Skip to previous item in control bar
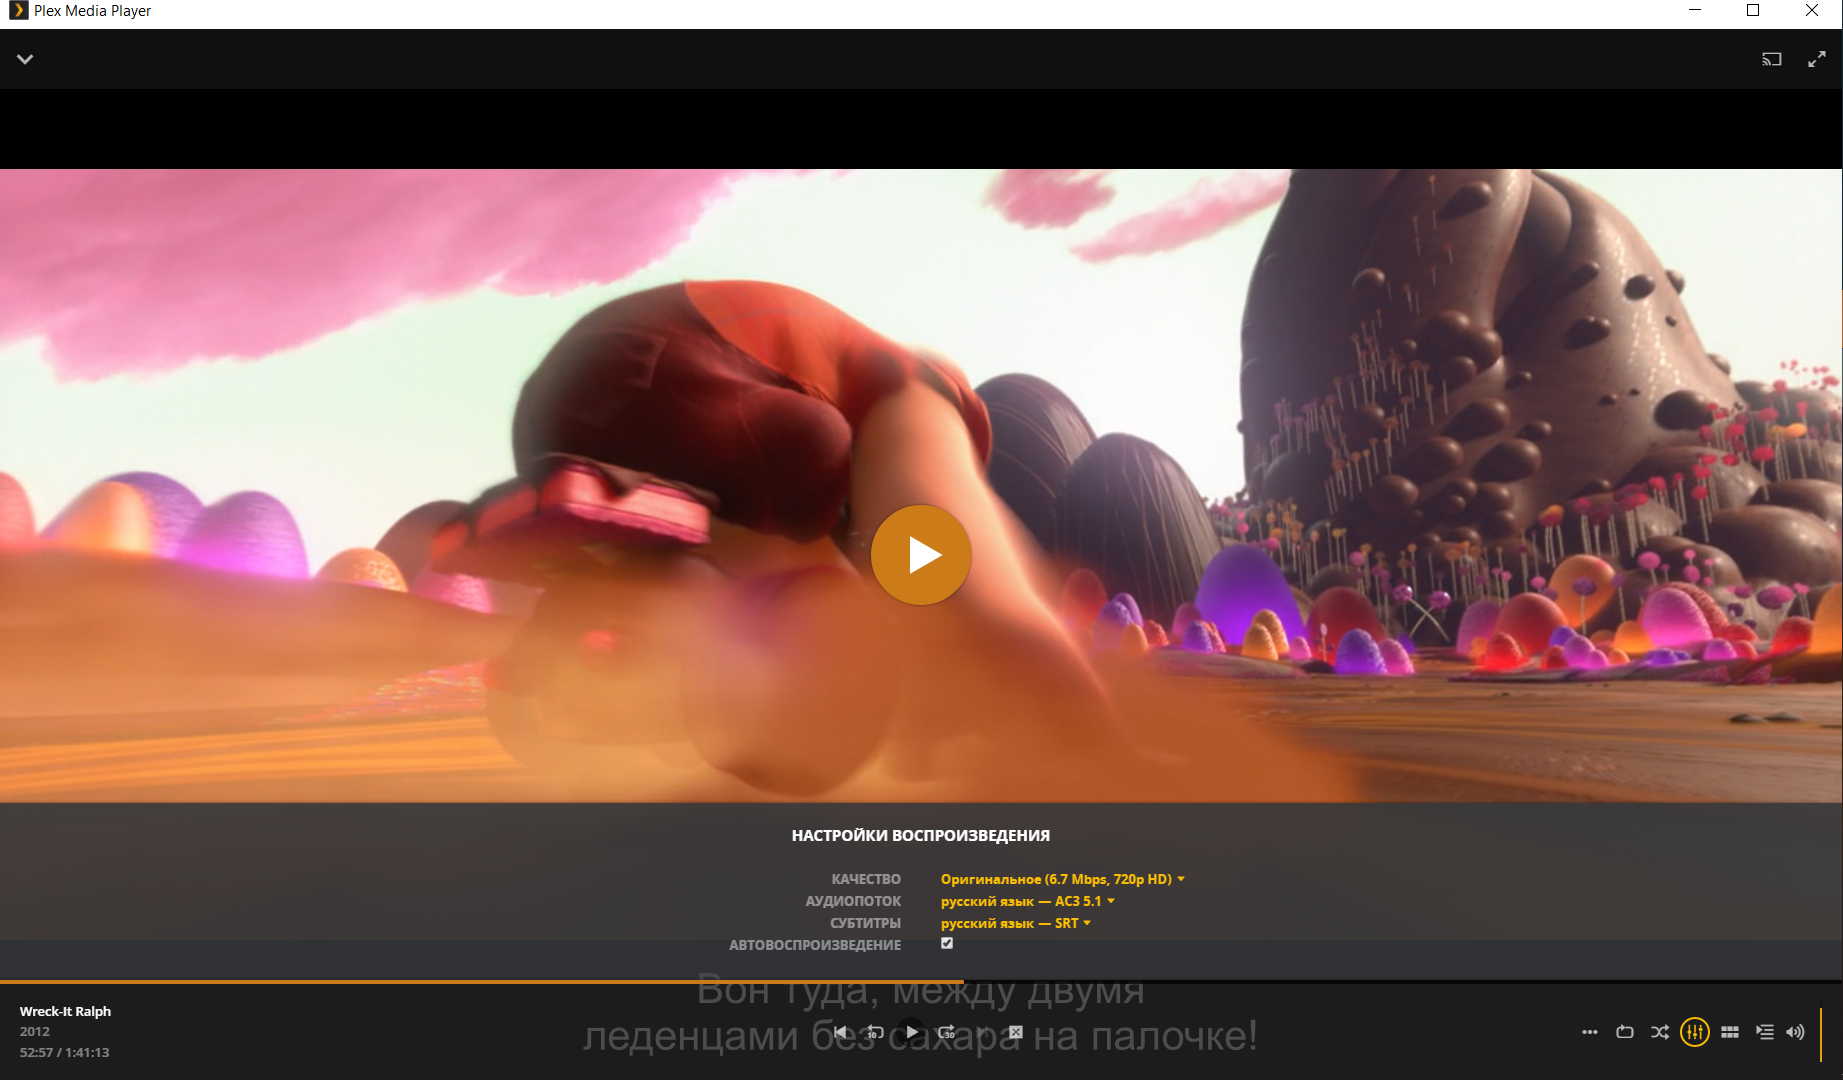The image size is (1843, 1080). tap(840, 1032)
